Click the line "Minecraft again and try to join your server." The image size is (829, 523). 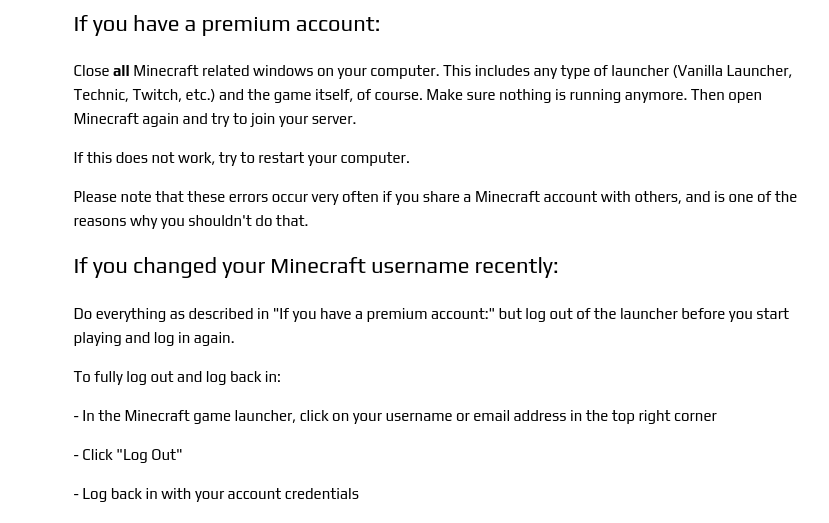(x=215, y=119)
